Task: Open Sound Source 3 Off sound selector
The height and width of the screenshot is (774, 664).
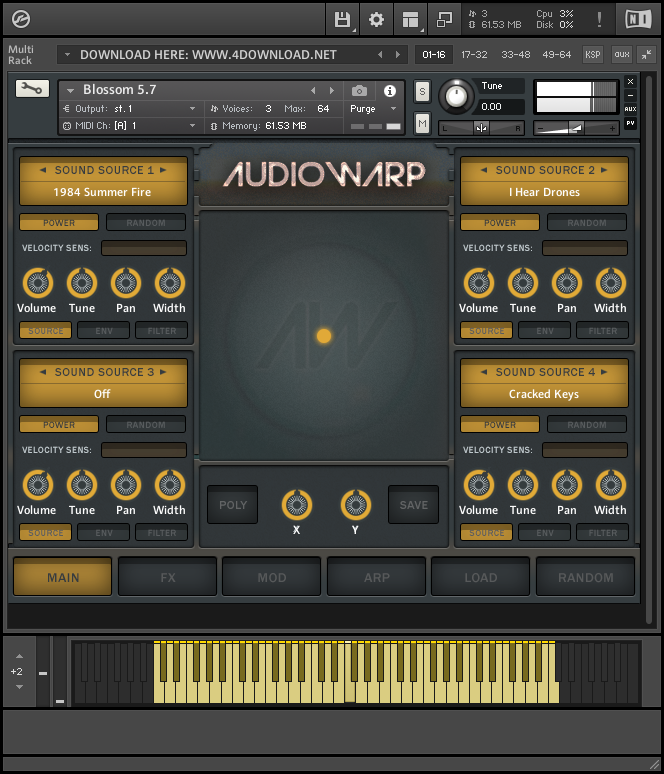Action: coord(103,394)
